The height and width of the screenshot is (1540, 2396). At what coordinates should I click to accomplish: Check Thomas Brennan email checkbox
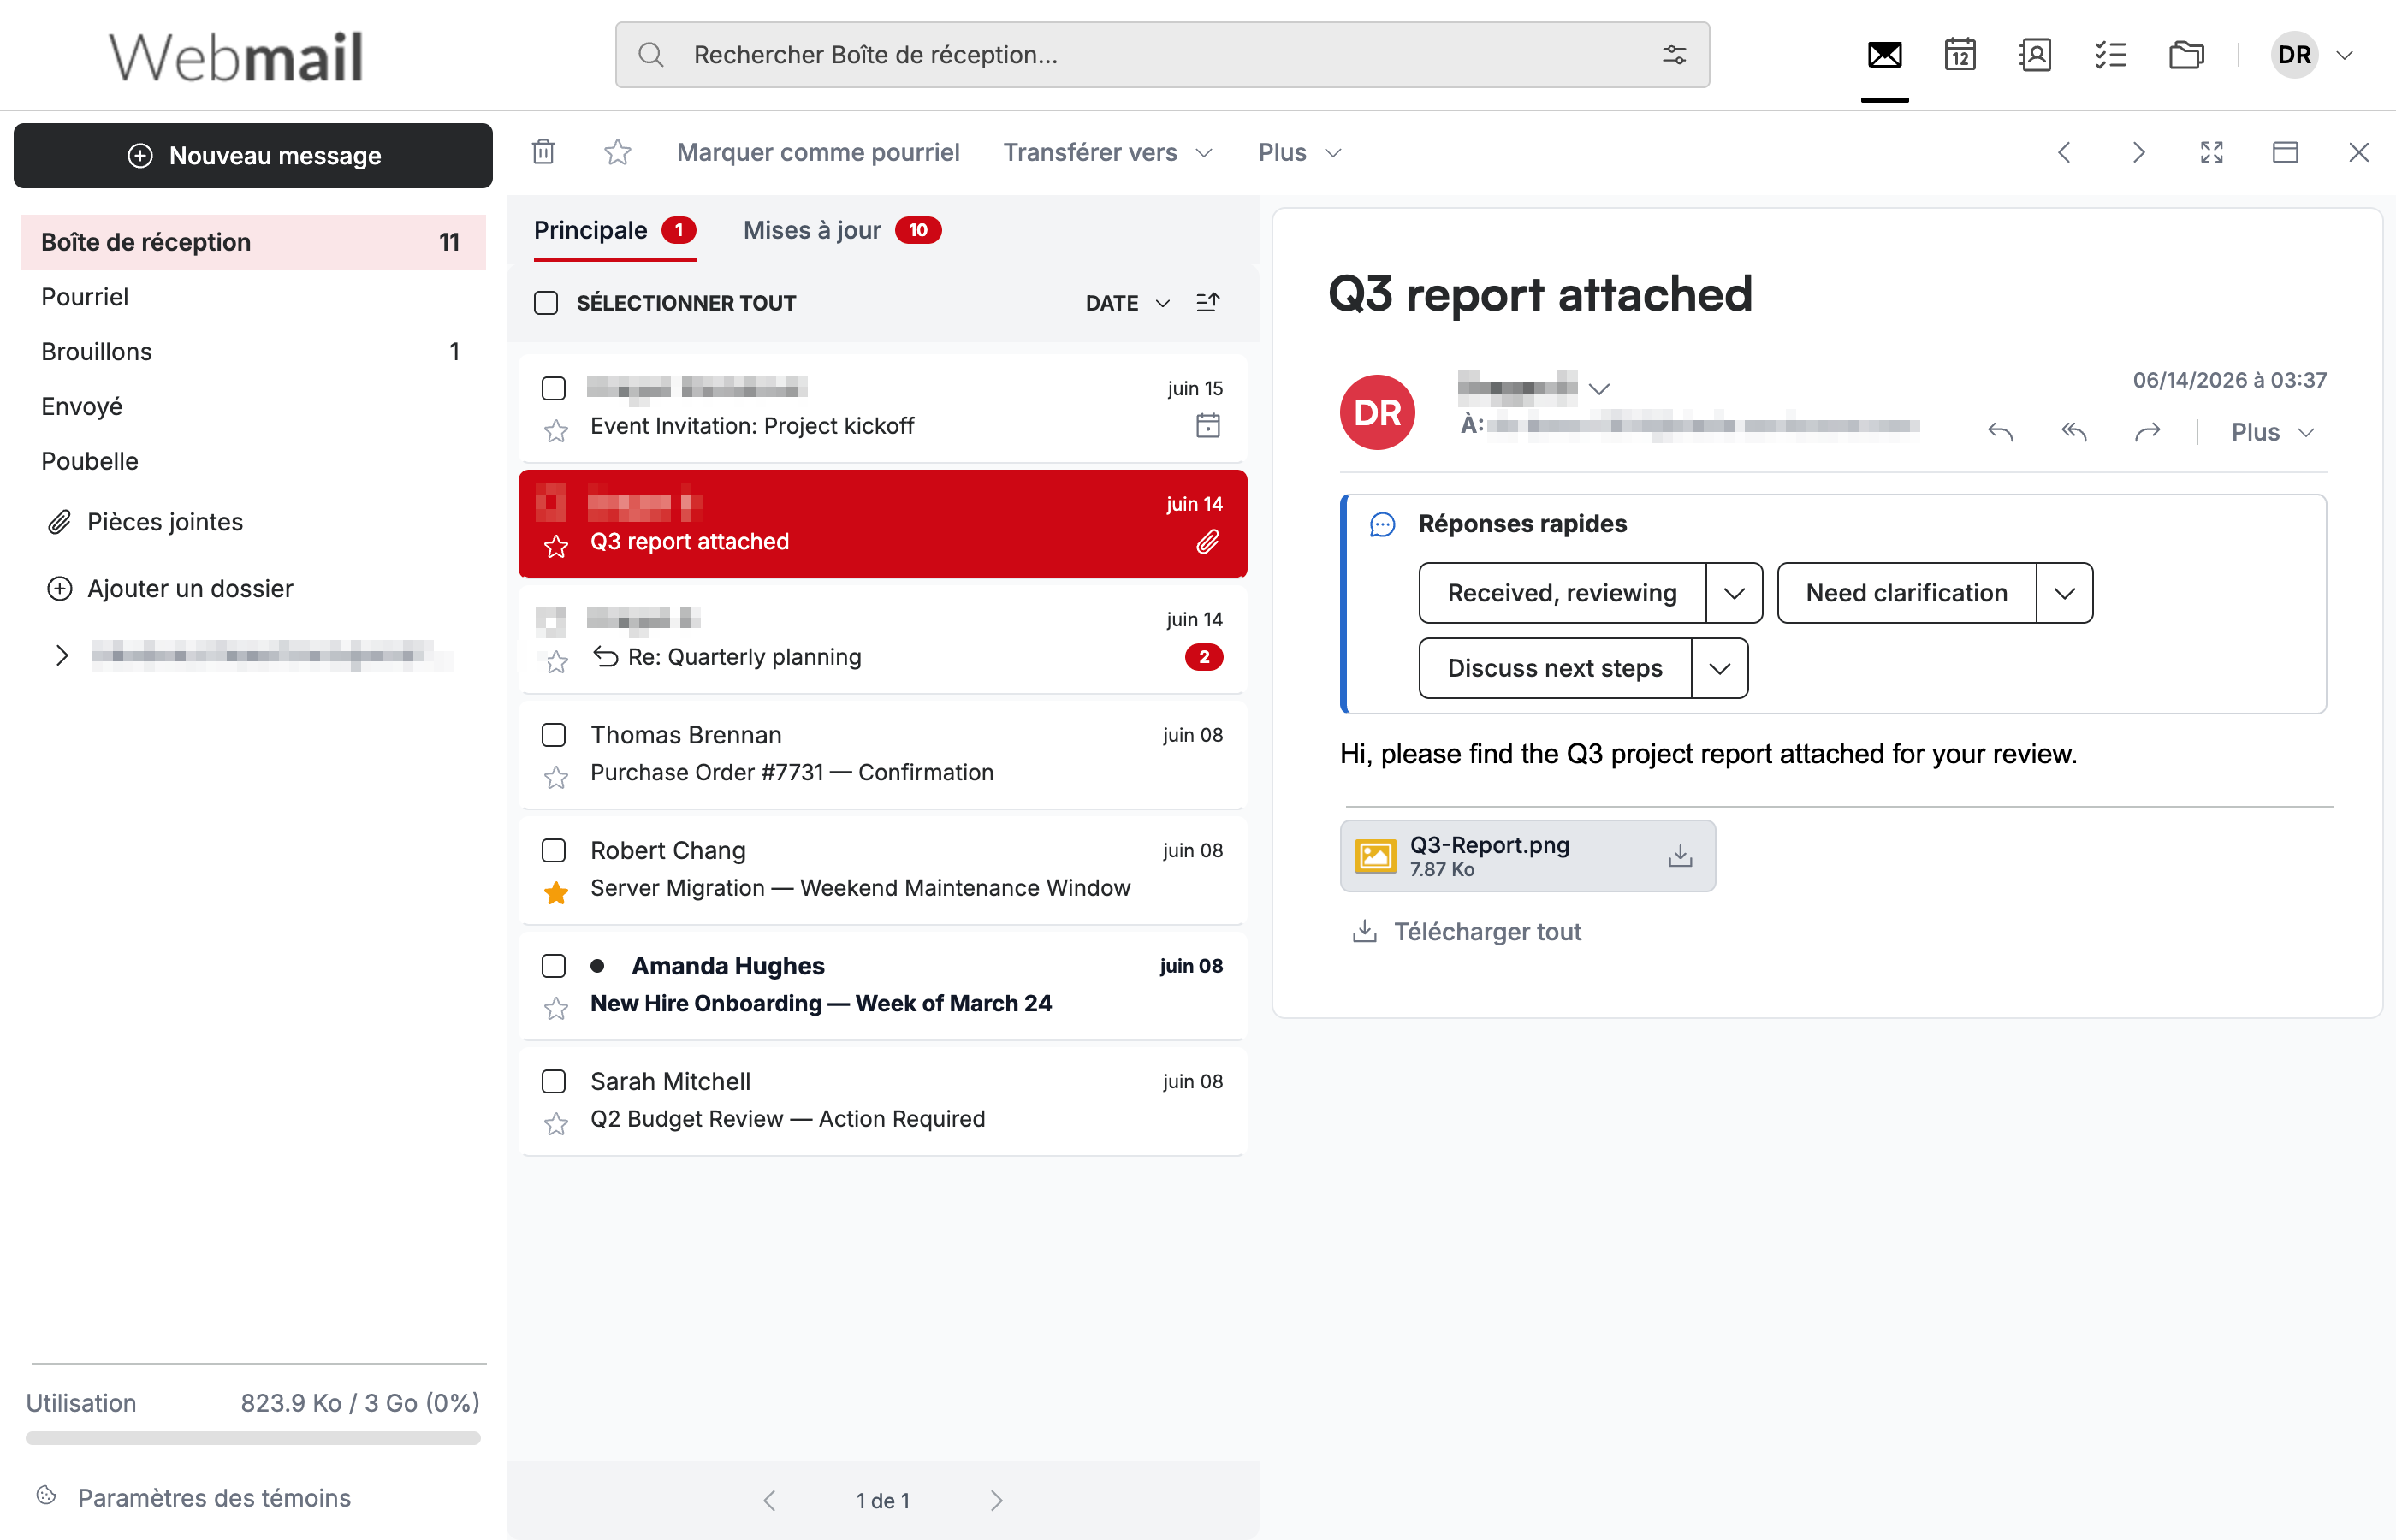(553, 735)
